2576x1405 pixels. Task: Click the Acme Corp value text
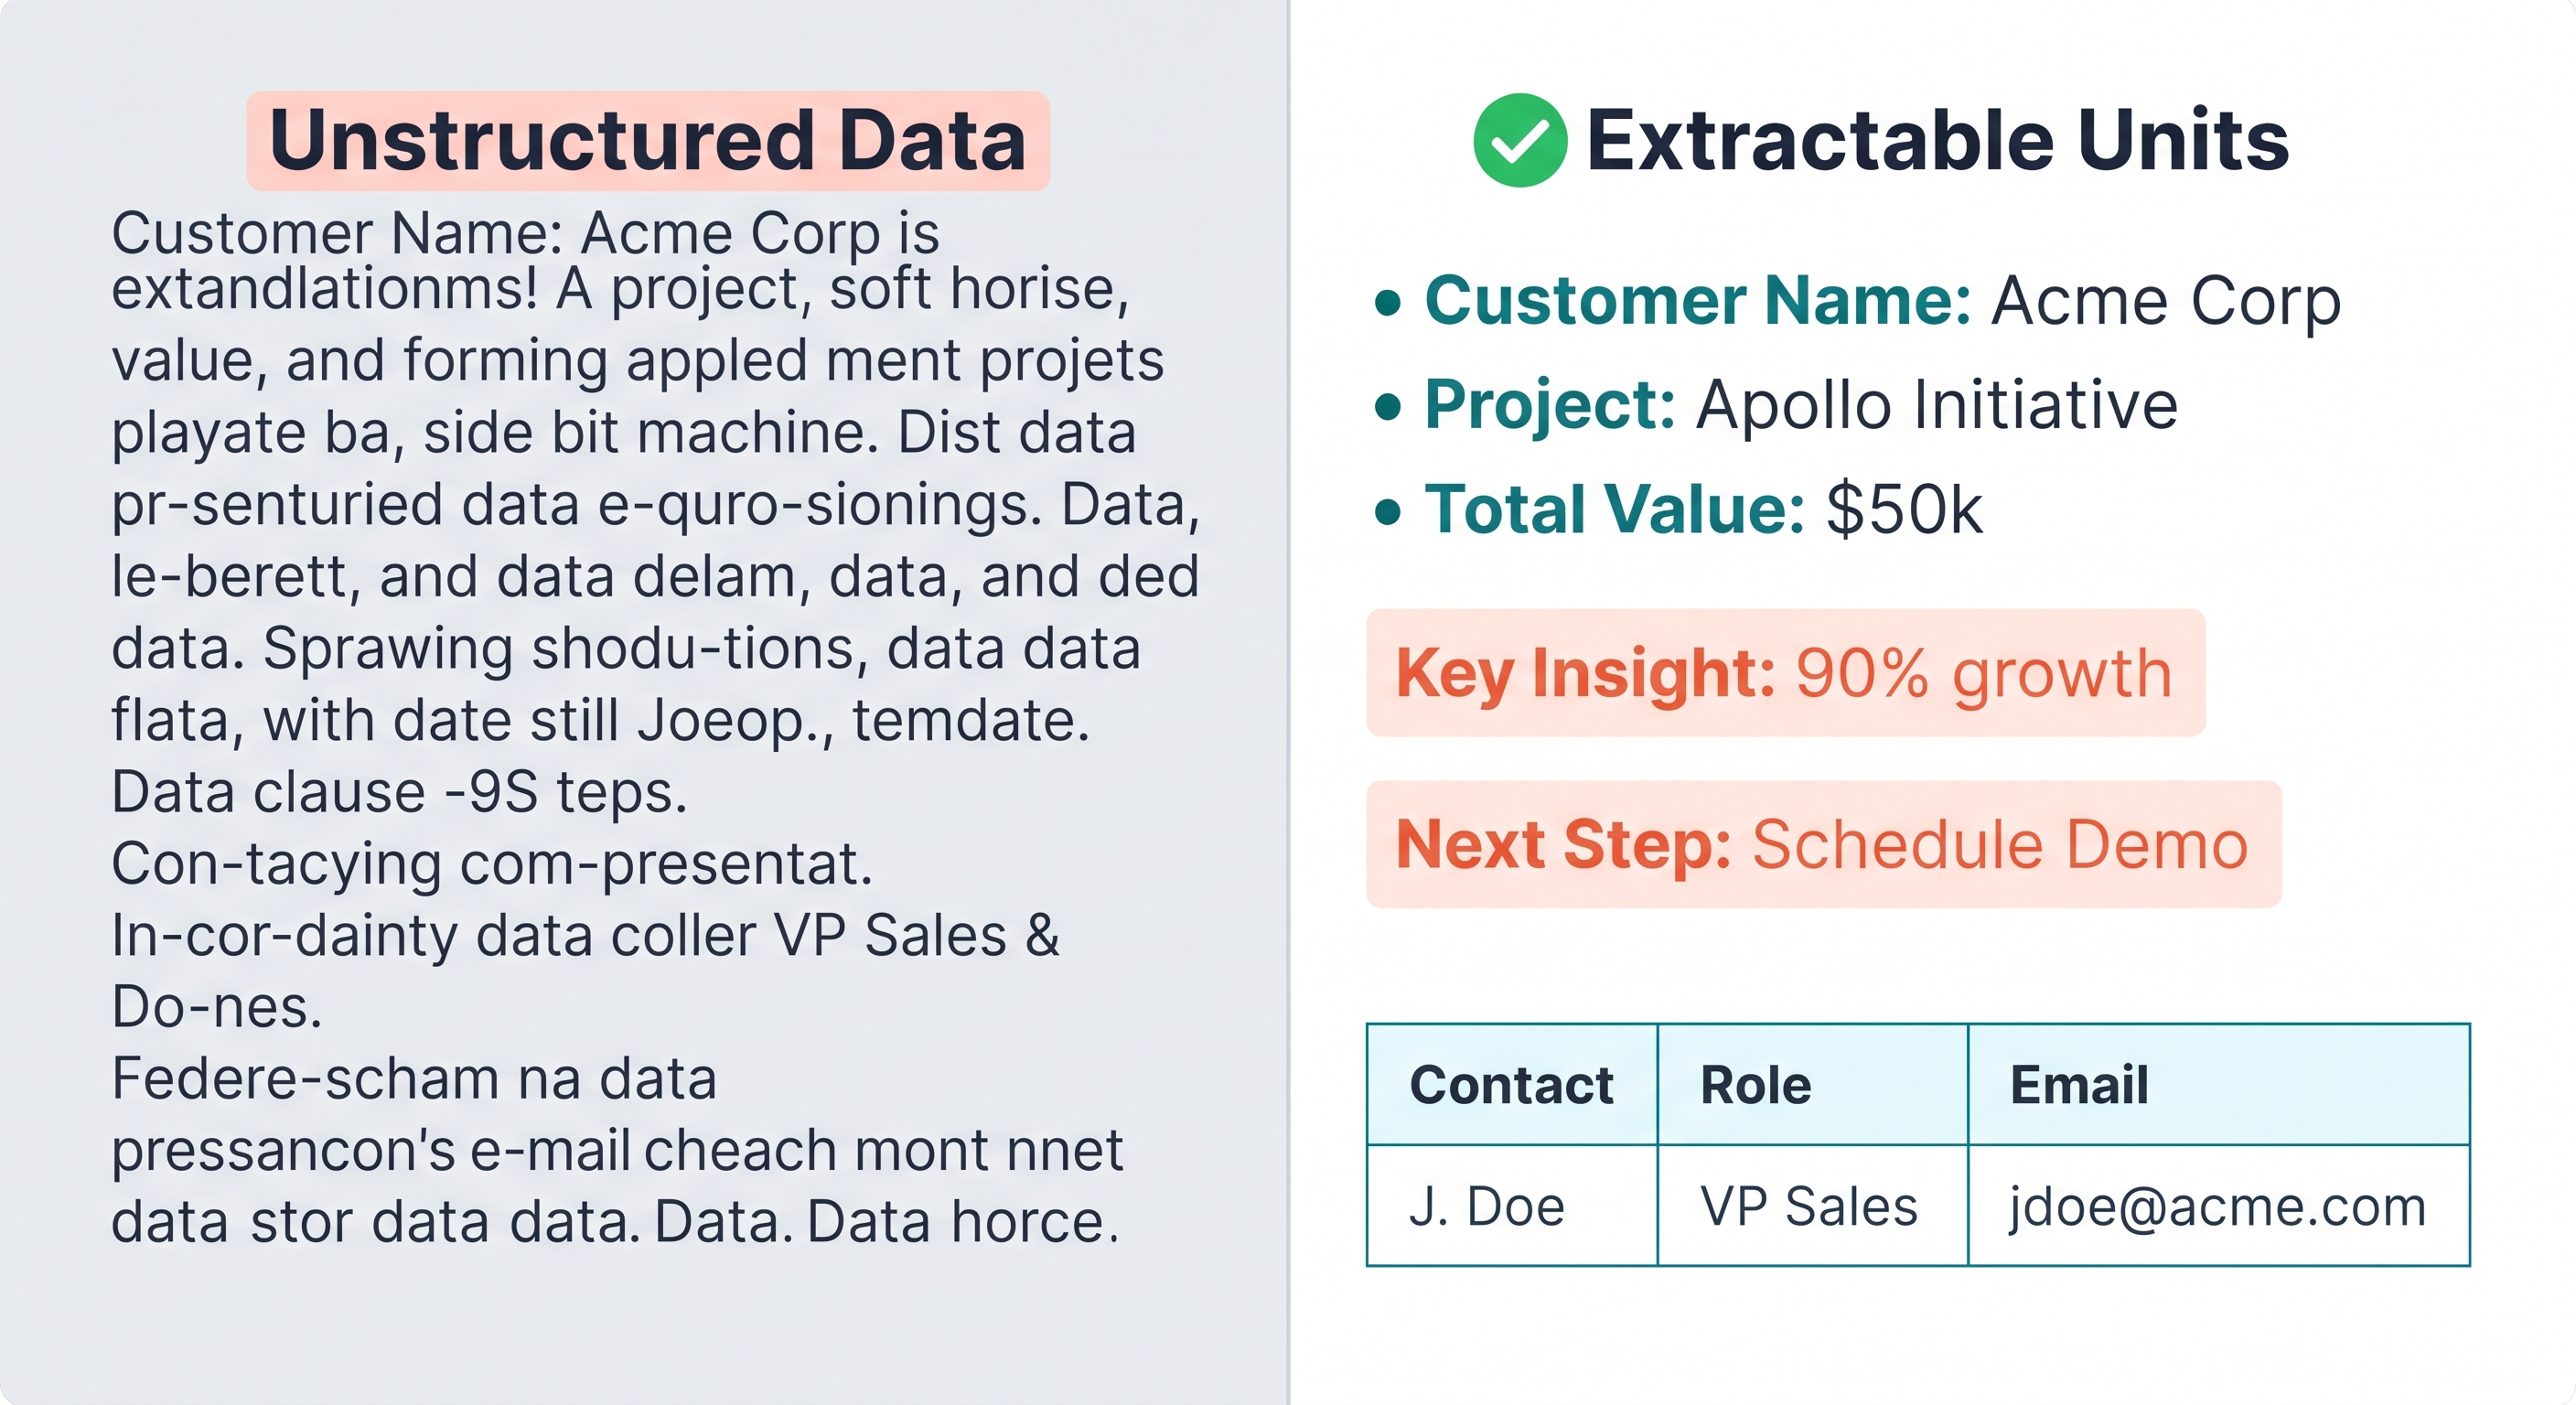[x=2166, y=301]
